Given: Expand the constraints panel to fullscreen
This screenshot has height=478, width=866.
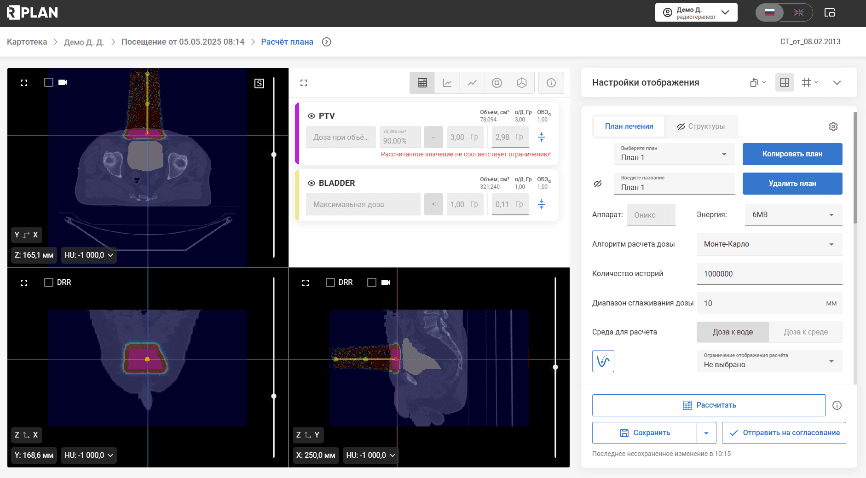Looking at the screenshot, I should [x=303, y=83].
